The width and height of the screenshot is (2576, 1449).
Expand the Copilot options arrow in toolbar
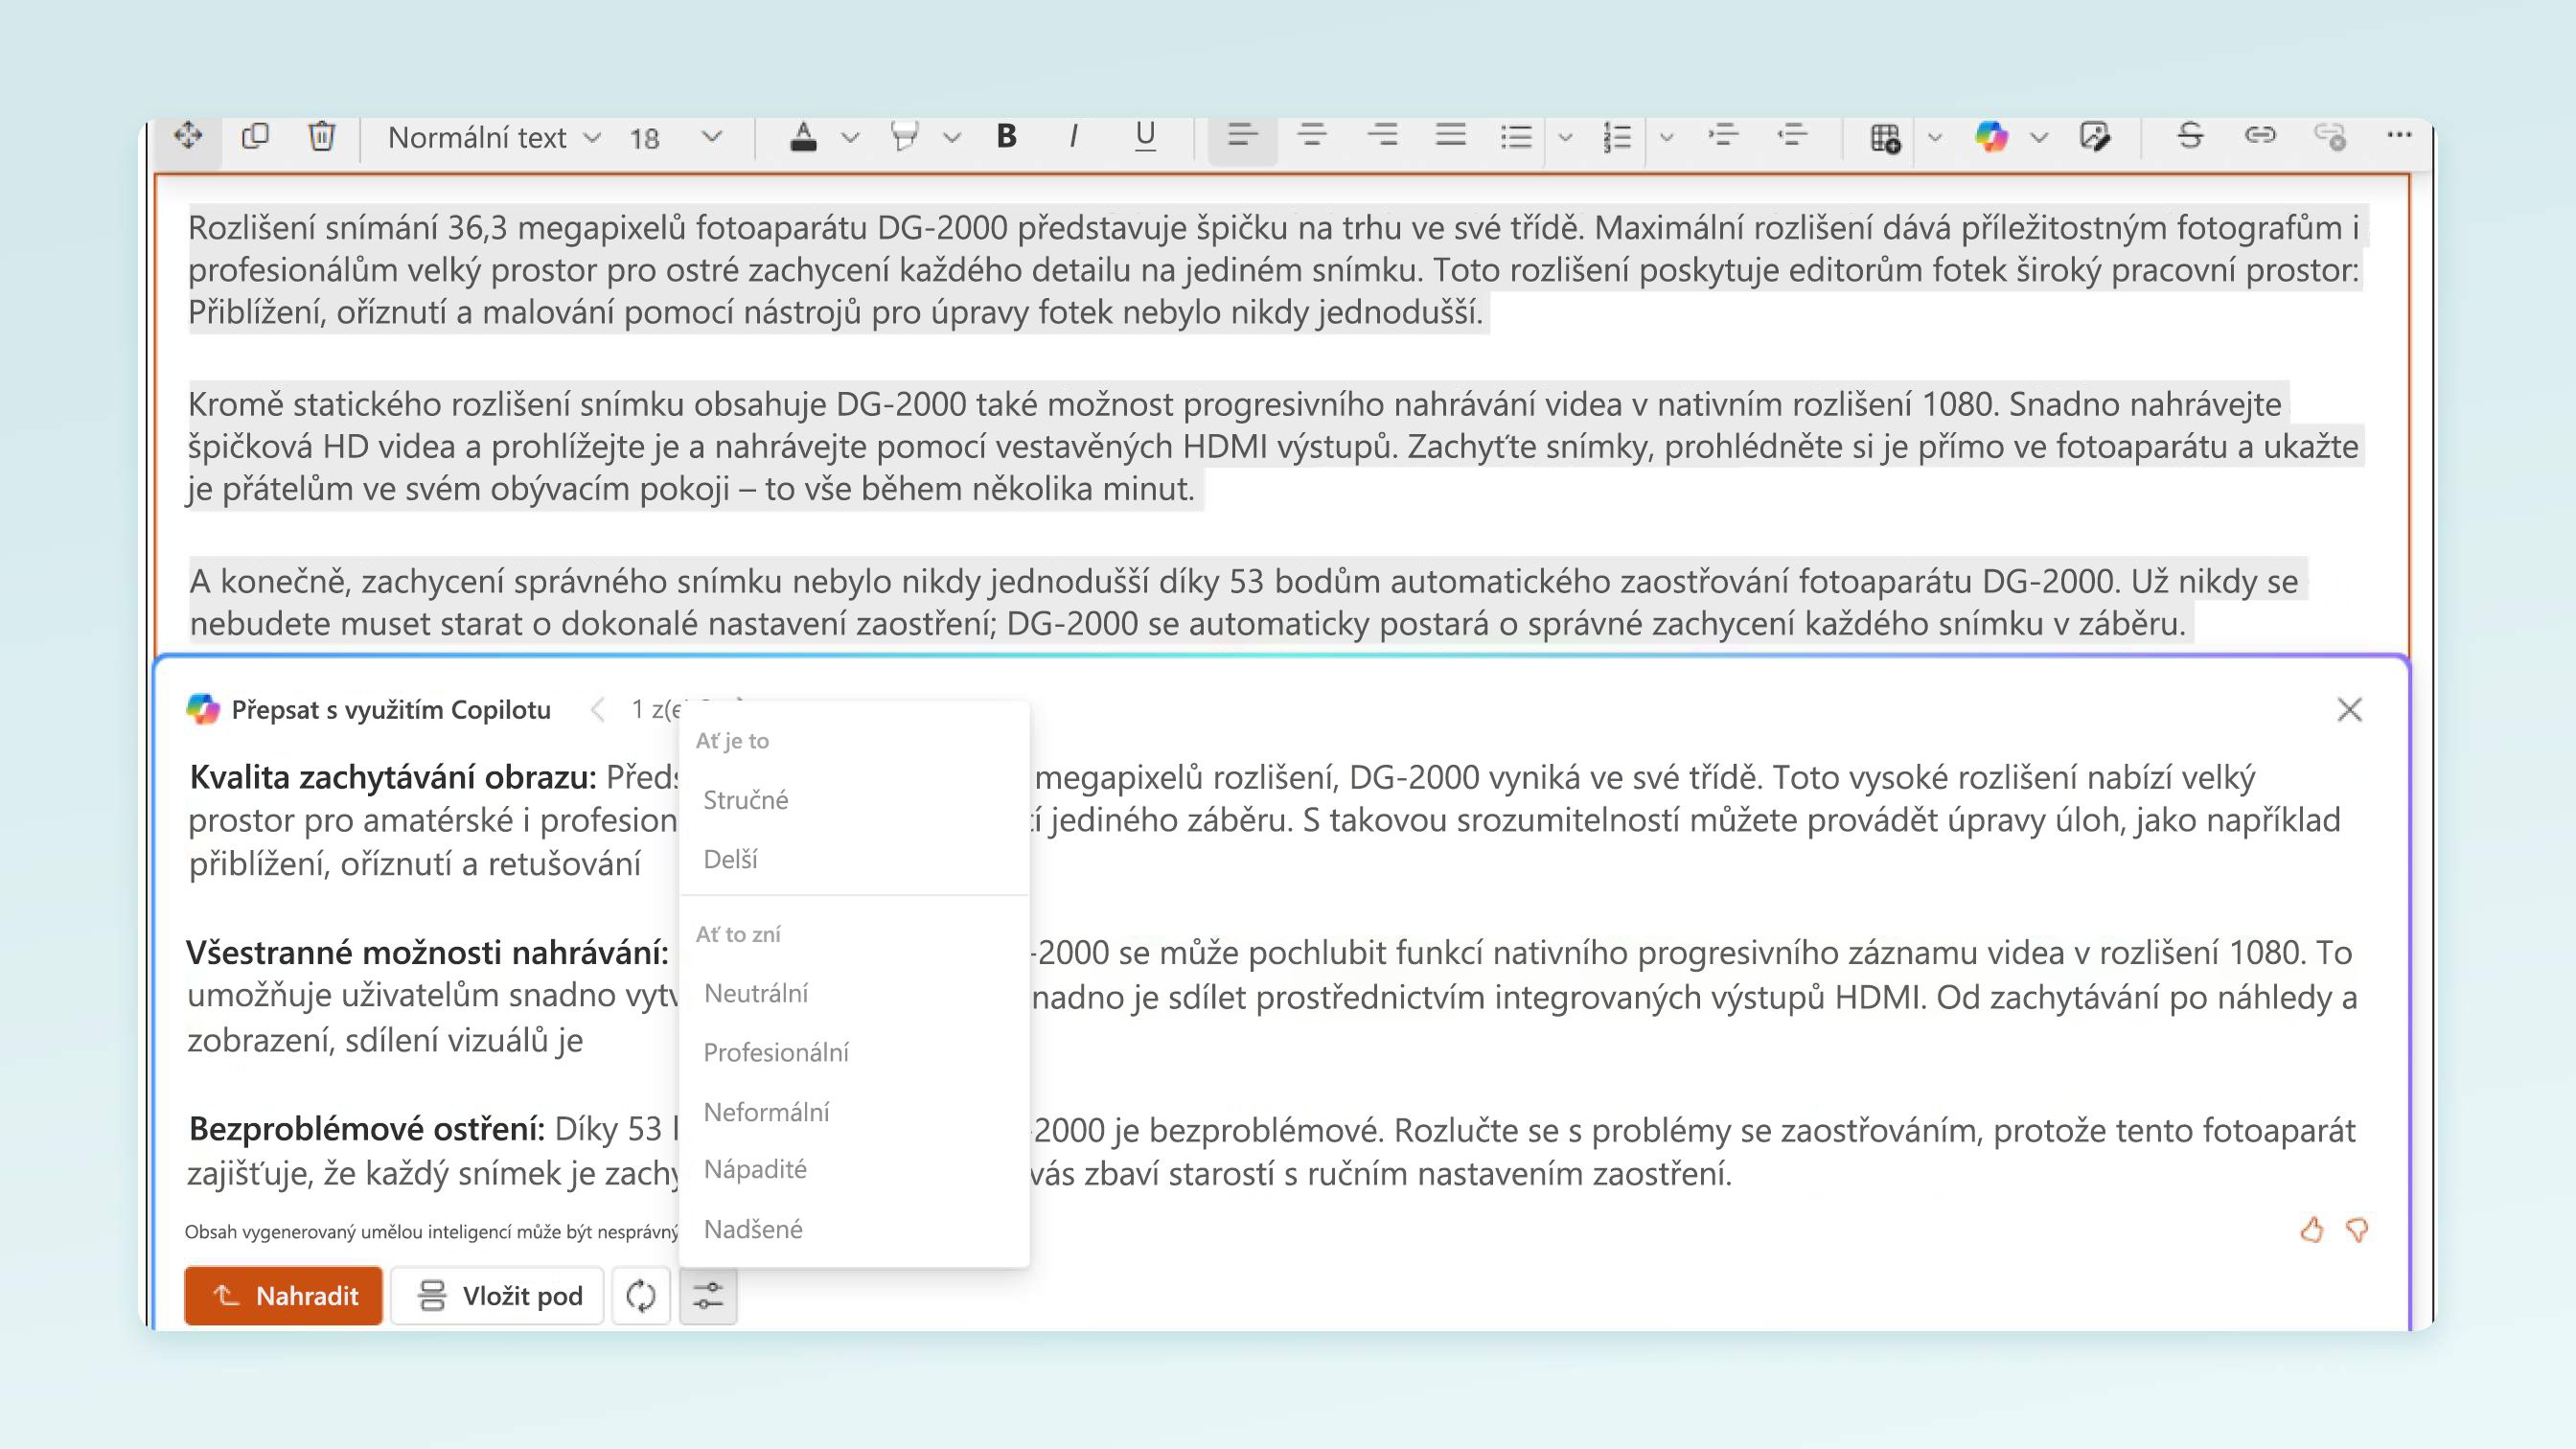pyautogui.click(x=2040, y=137)
